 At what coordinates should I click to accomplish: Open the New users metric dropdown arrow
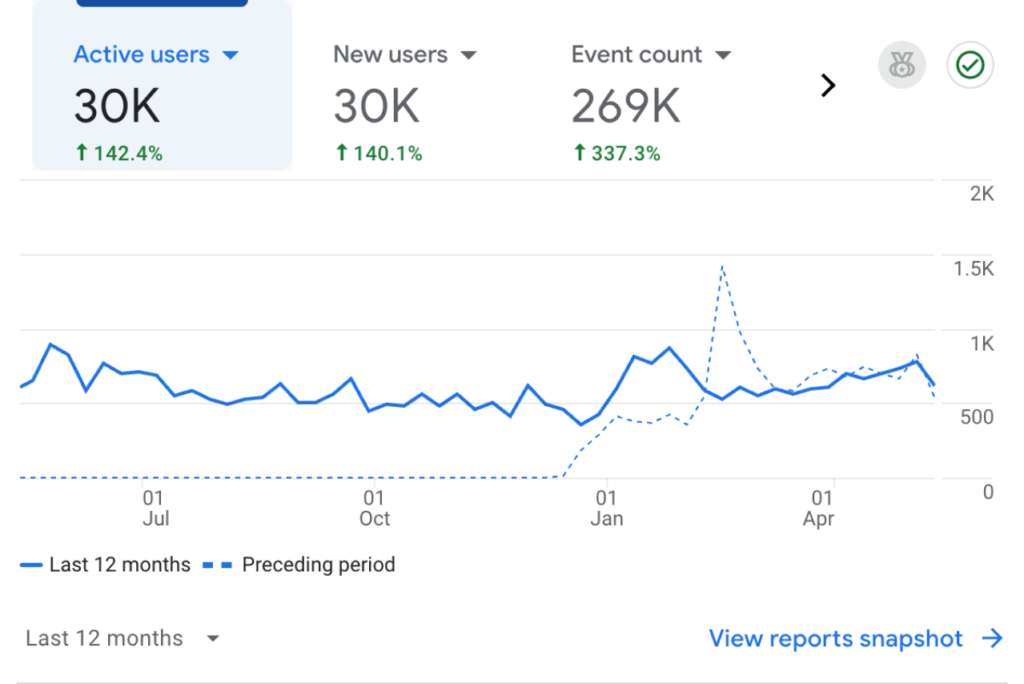pyautogui.click(x=468, y=55)
